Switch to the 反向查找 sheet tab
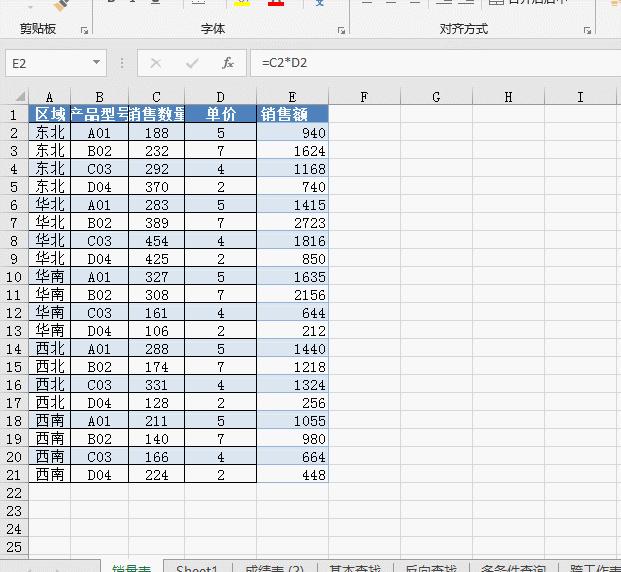621x572 pixels. coord(431,567)
